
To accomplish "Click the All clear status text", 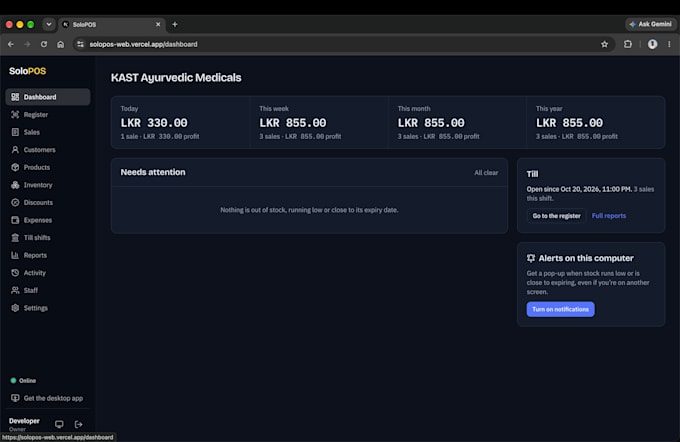I will tap(486, 173).
